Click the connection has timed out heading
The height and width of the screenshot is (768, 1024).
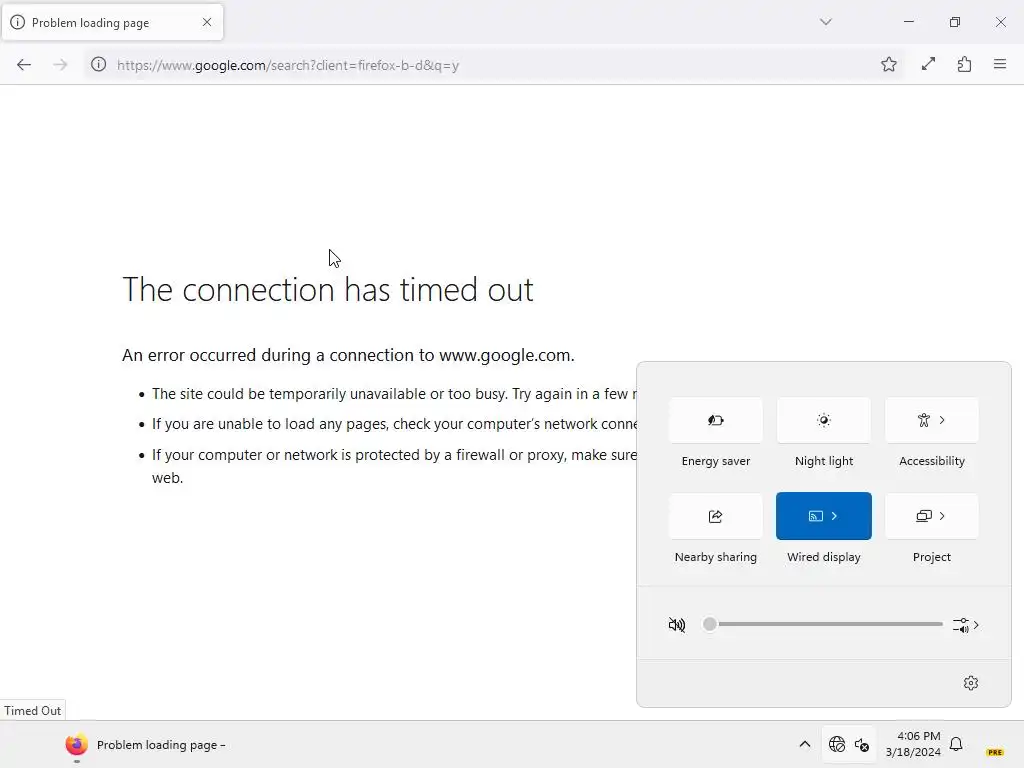[328, 289]
